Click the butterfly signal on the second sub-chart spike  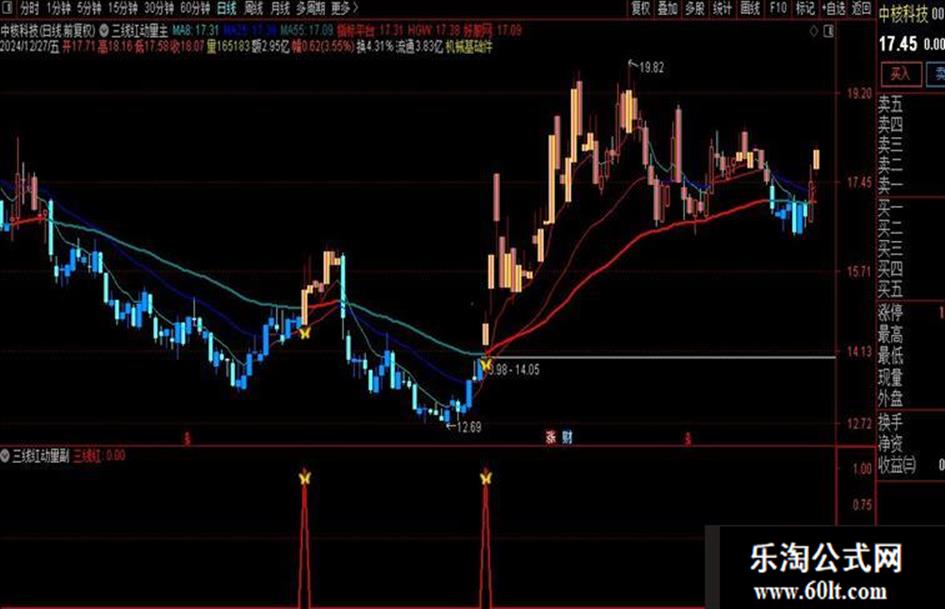pos(486,478)
